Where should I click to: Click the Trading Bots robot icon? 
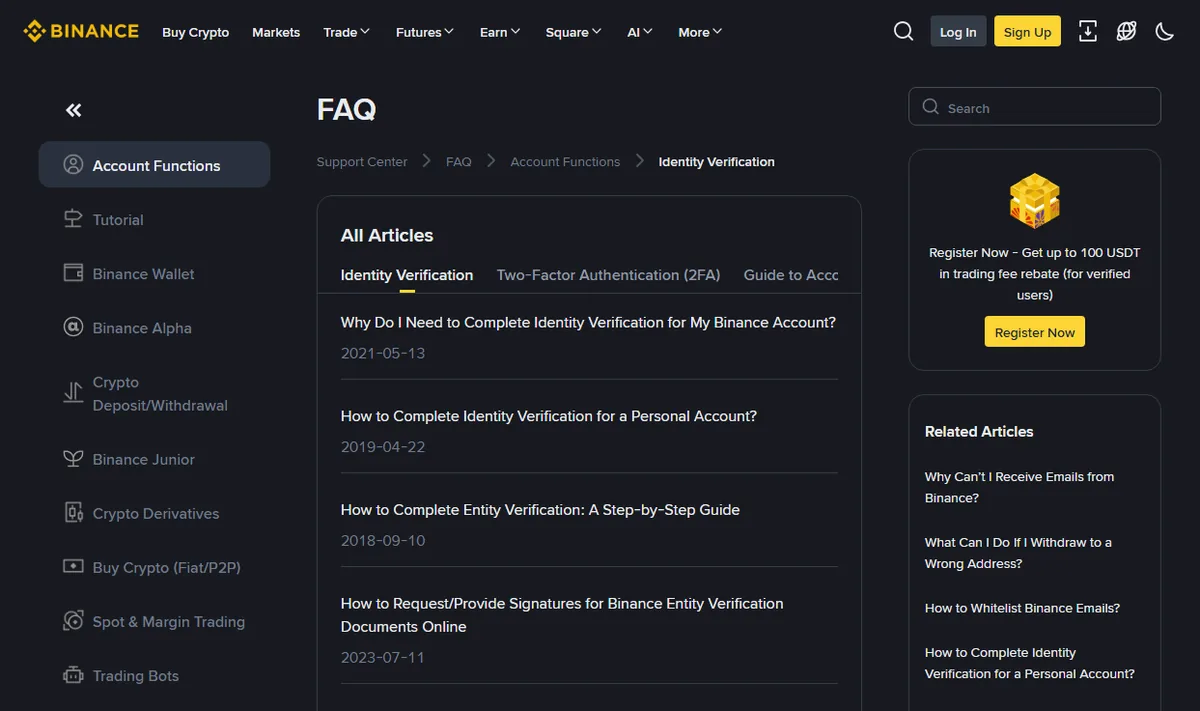[73, 675]
